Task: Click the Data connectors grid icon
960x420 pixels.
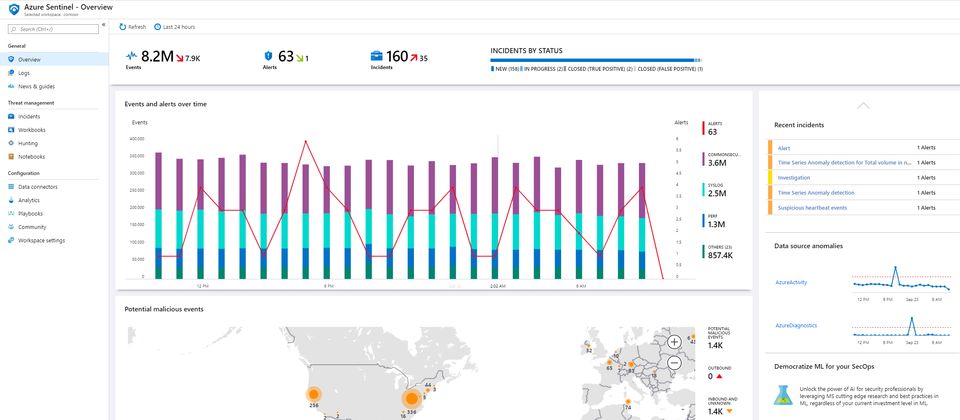Action: point(11,187)
